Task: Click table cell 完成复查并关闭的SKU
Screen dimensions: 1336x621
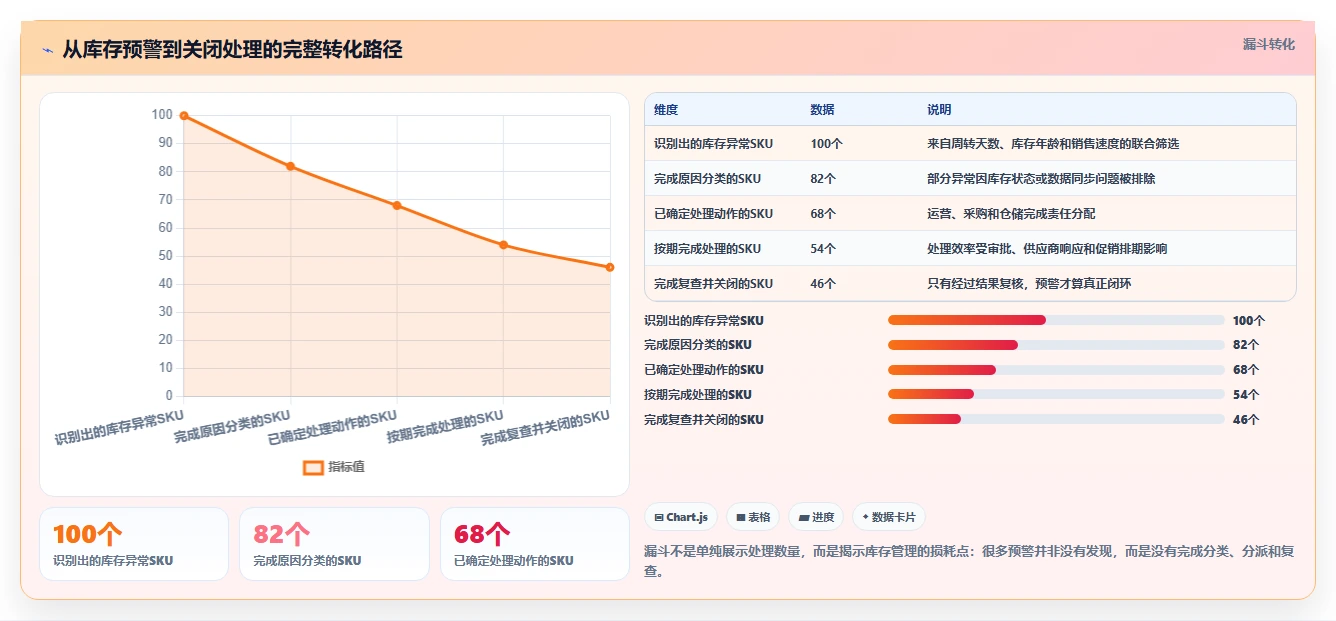Action: coord(714,284)
